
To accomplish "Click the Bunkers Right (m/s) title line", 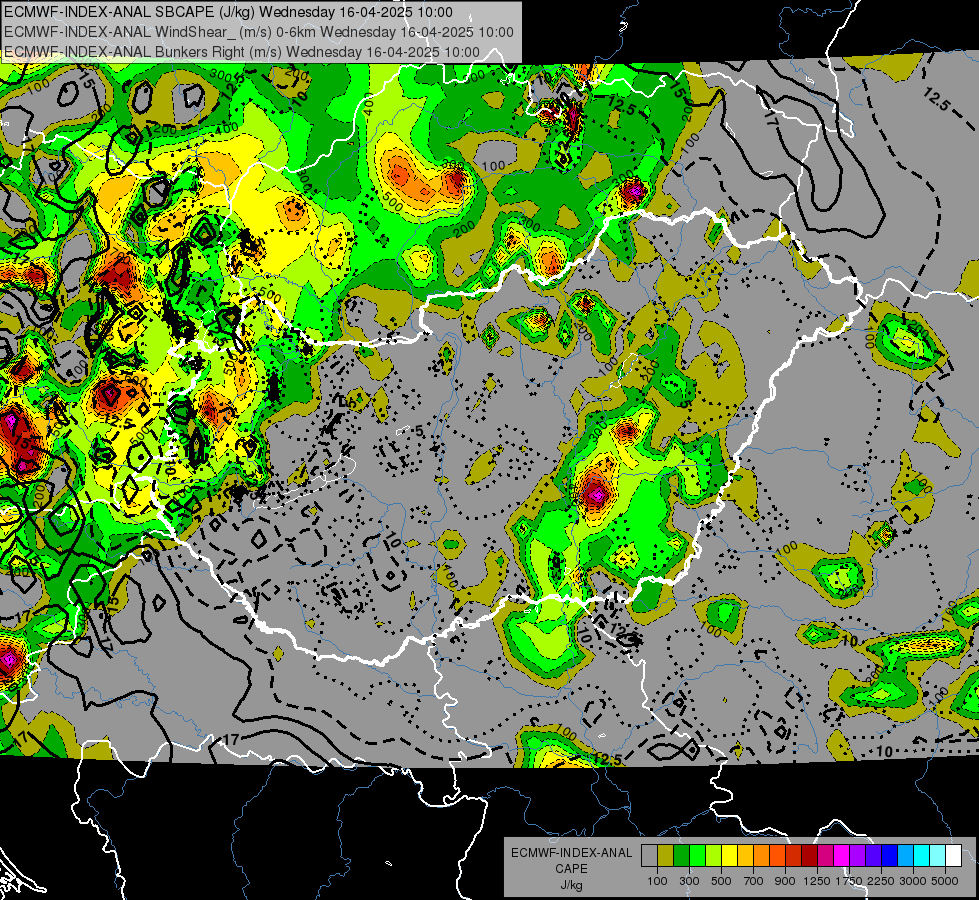I will 242,52.
